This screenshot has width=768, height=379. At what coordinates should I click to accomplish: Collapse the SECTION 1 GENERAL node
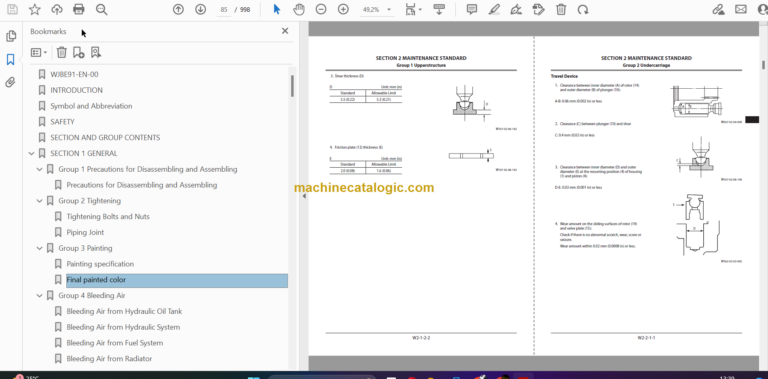(x=31, y=153)
